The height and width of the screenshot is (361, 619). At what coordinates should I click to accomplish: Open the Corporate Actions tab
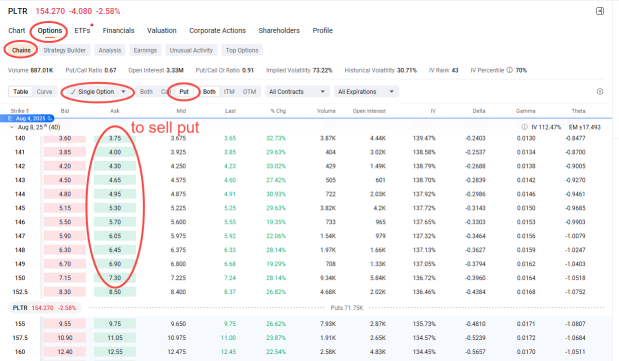click(218, 30)
